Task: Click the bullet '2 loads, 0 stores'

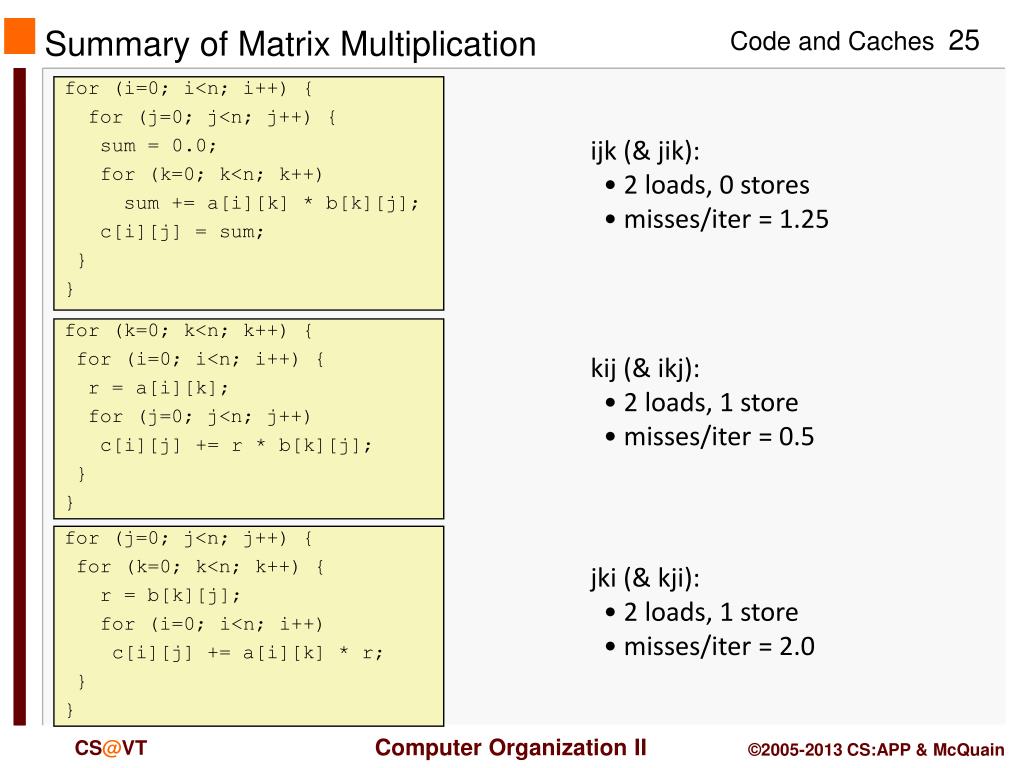Action: point(707,185)
